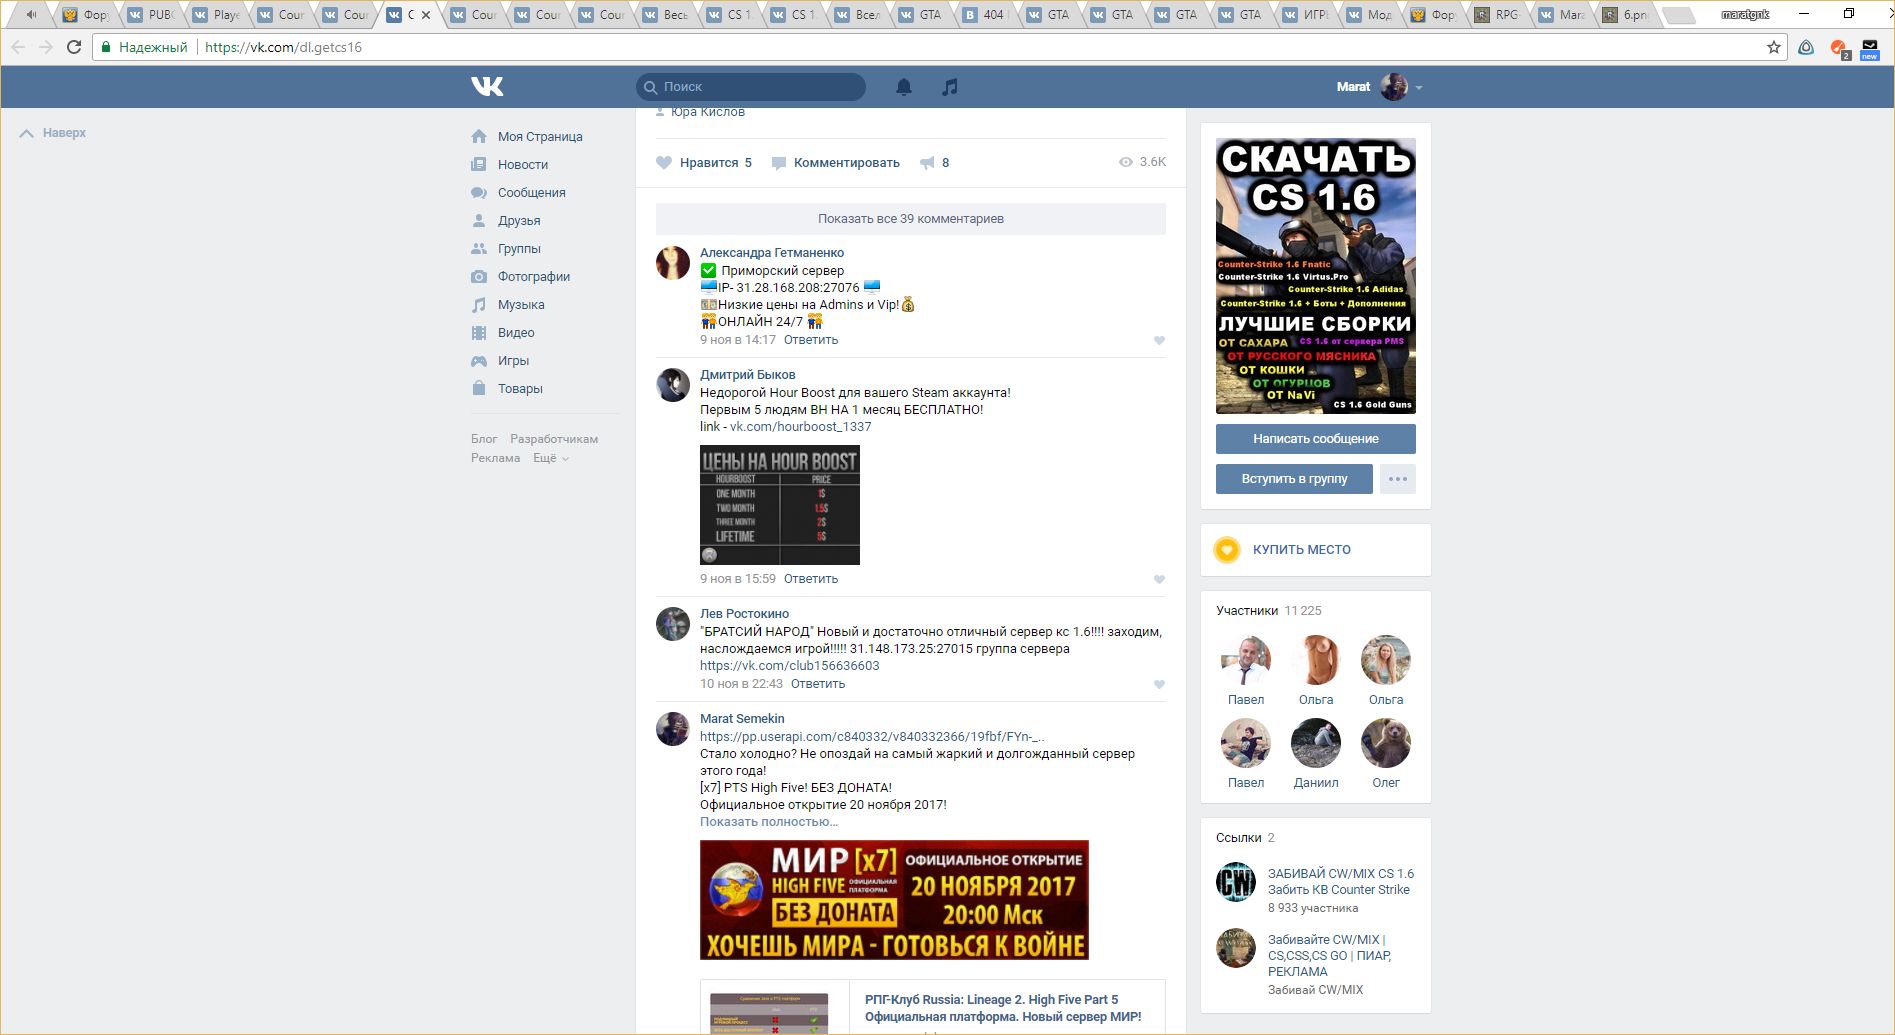
Task: Click the note icon beside Музыка in sidebar
Action: (x=479, y=304)
